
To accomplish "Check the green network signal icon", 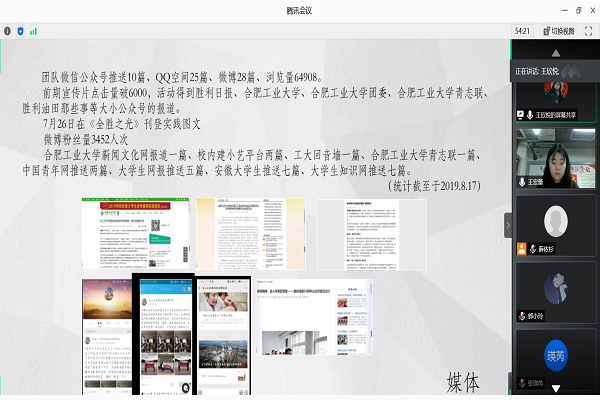I will 33,31.
